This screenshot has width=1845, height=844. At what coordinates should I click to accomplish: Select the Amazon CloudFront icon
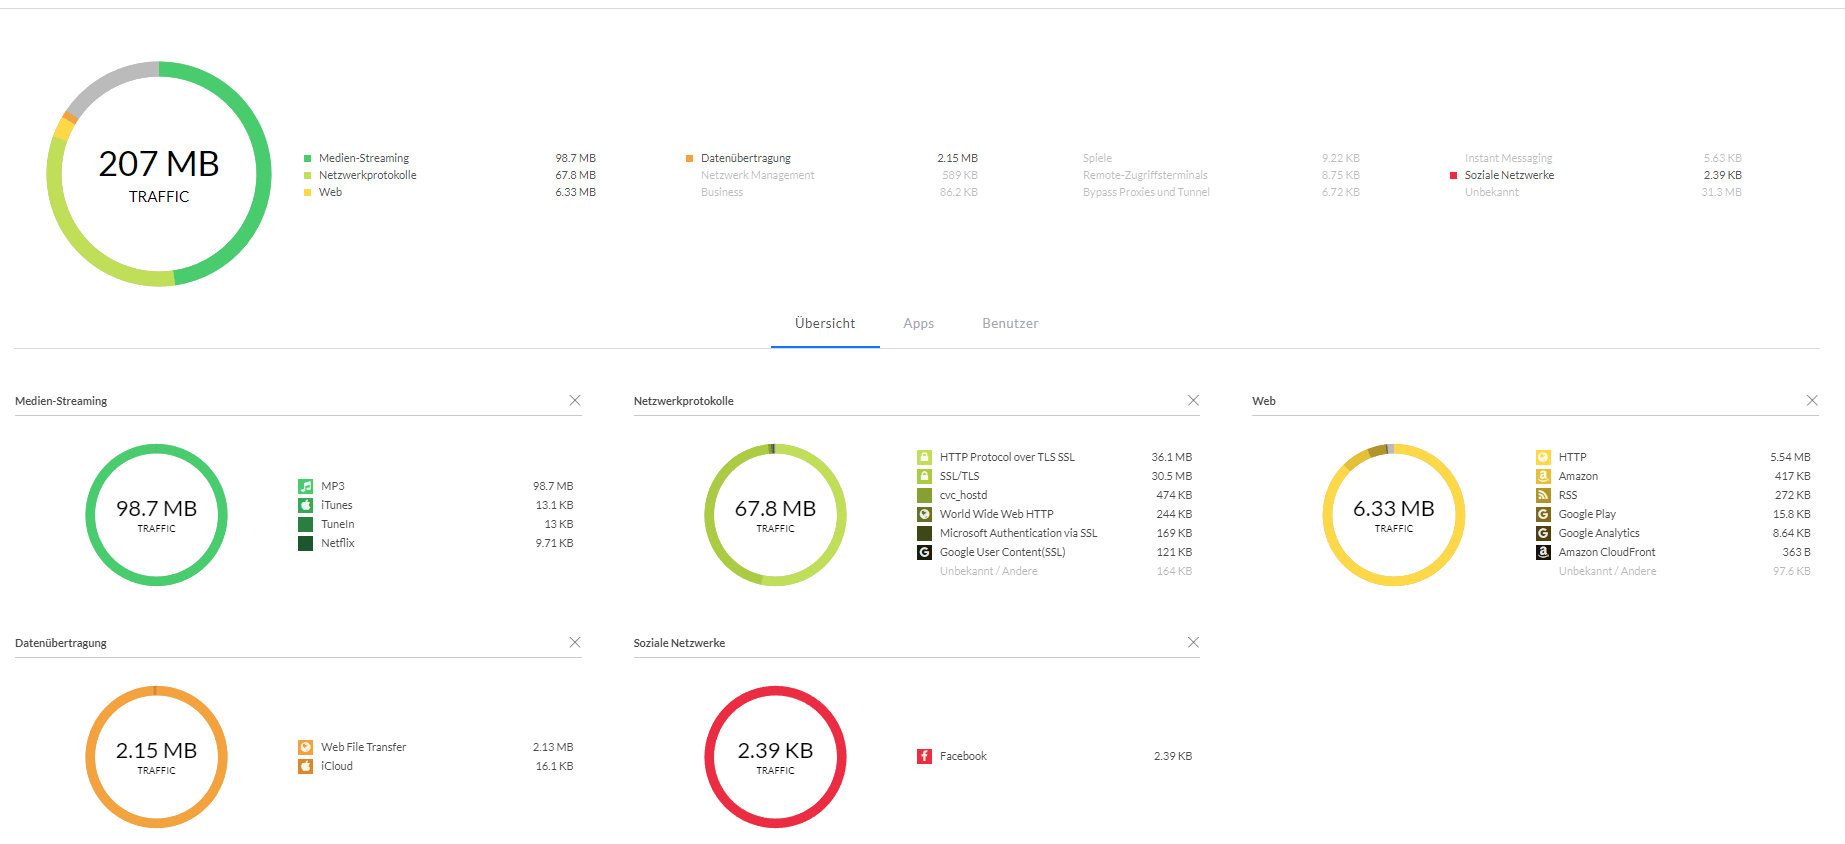[1543, 552]
